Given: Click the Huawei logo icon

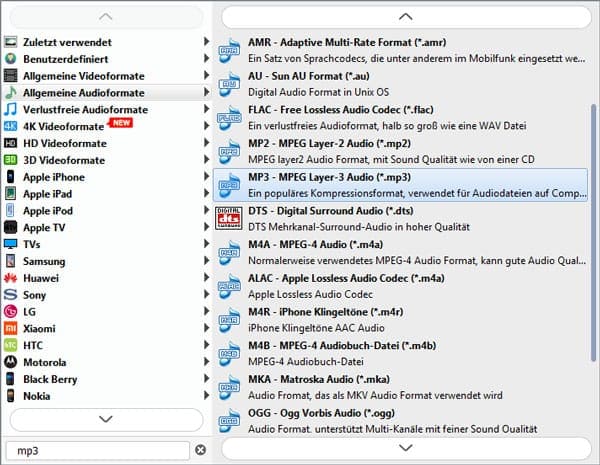Looking at the screenshot, I should tap(10, 278).
